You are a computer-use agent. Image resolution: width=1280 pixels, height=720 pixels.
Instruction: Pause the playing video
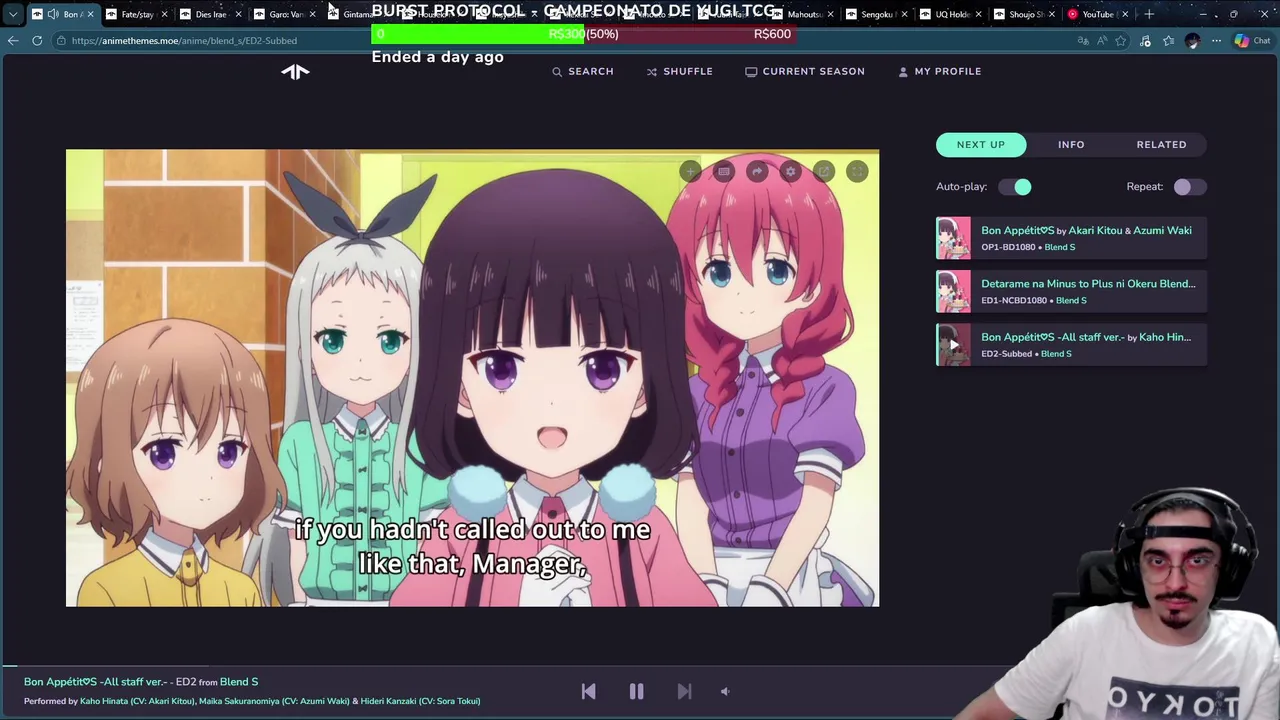click(x=636, y=691)
